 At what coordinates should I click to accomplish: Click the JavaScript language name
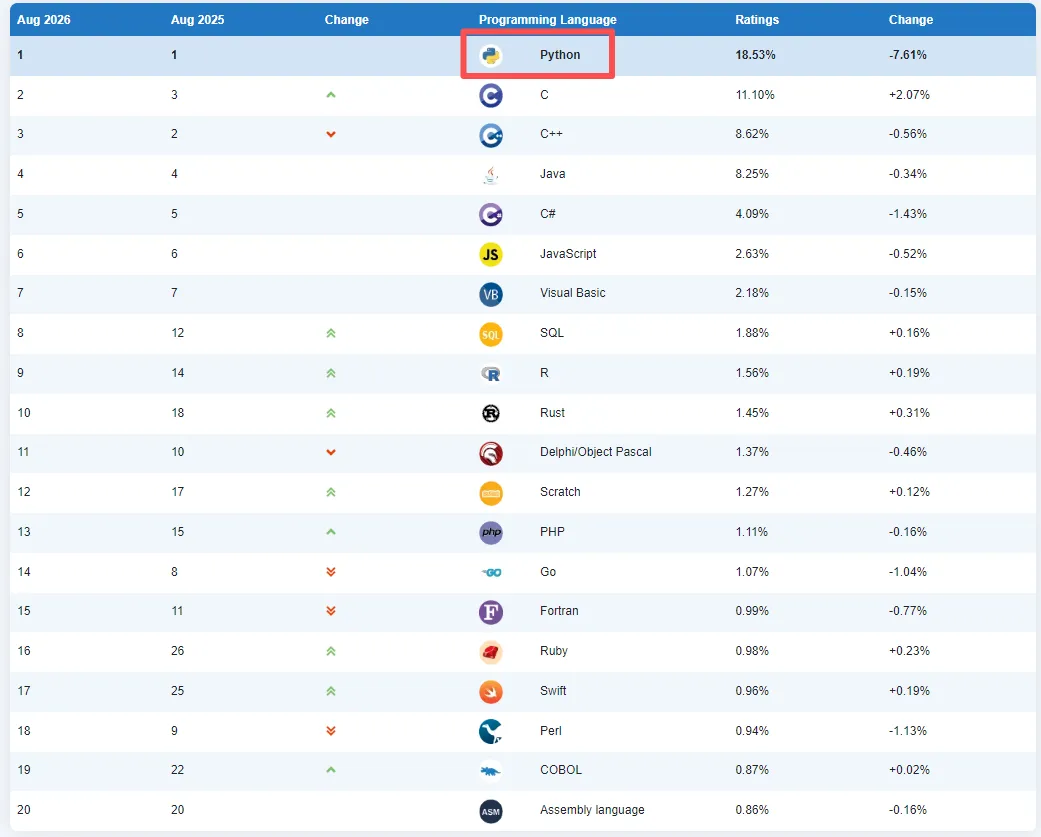568,254
